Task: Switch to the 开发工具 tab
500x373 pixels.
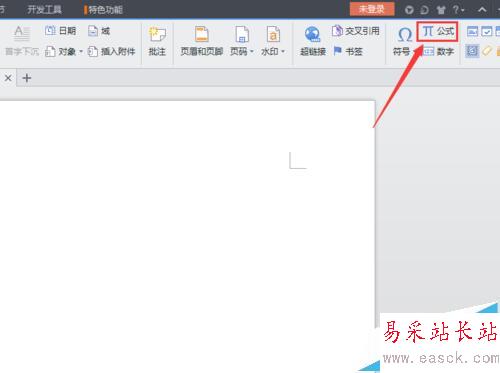Action: [44, 10]
